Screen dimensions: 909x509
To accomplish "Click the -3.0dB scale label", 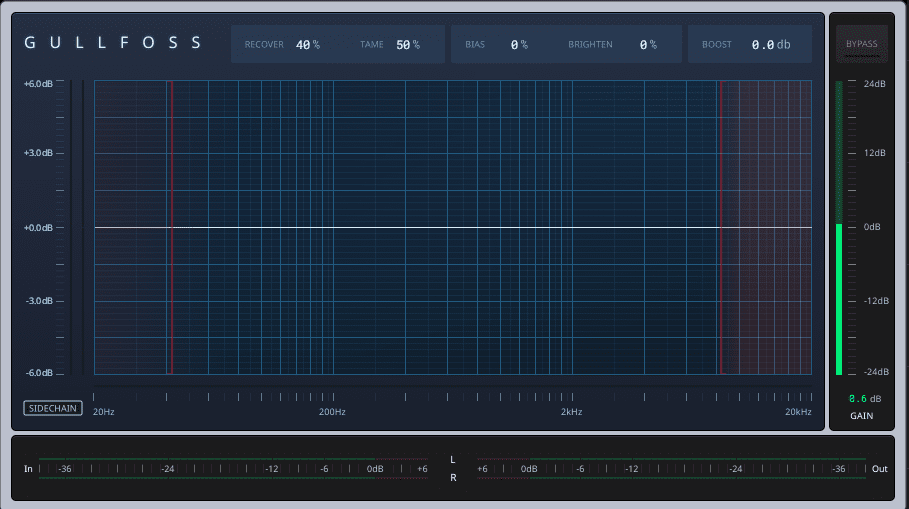I will pos(39,301).
